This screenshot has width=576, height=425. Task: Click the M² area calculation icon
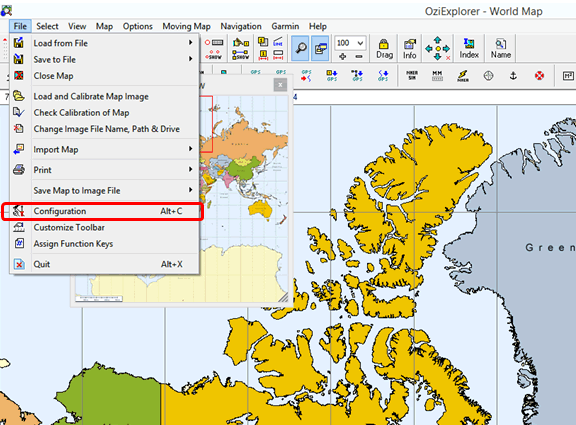568,76
